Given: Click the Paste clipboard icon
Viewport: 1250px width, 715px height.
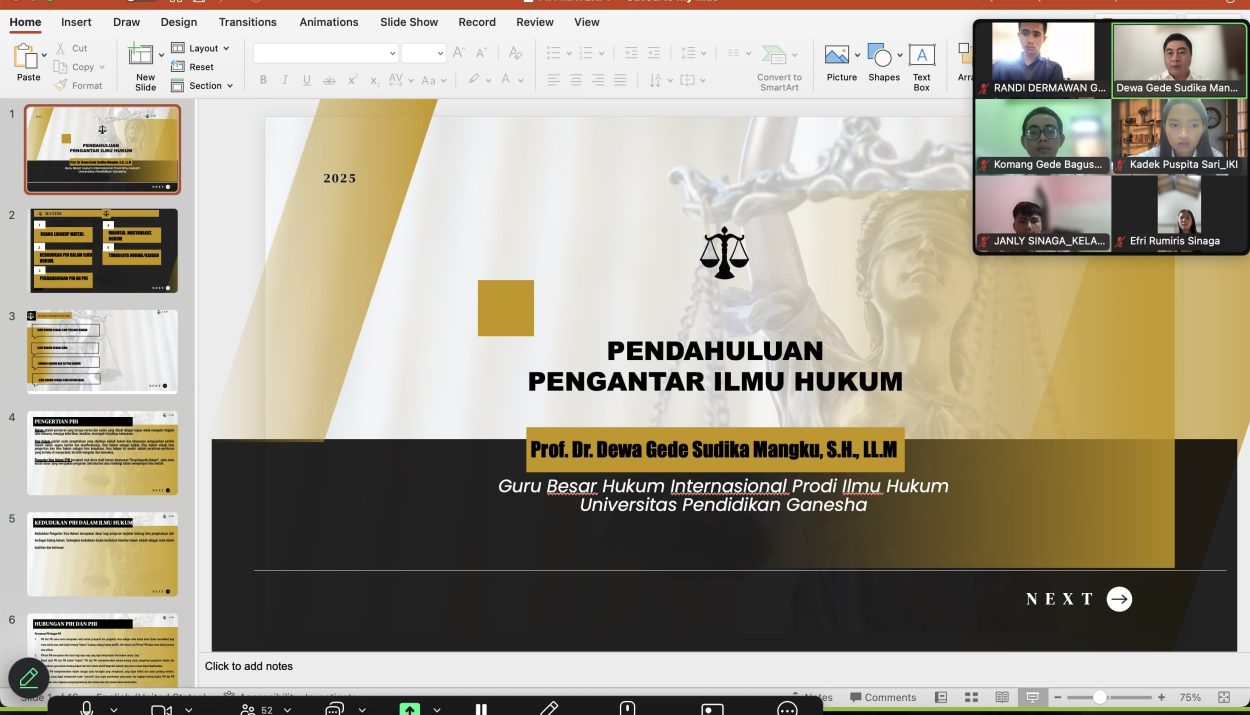Looking at the screenshot, I should [27, 59].
